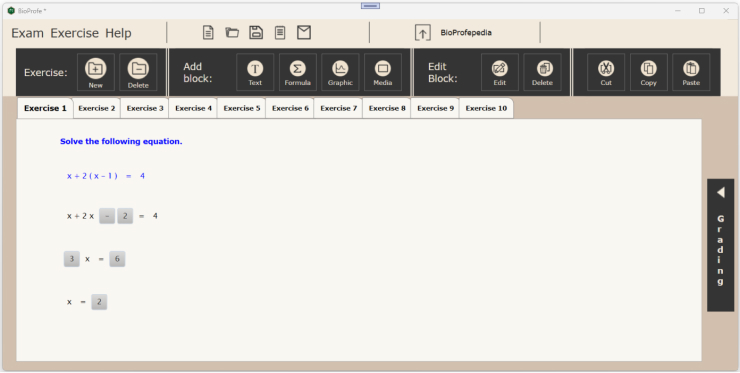Open the Exam menu

(27, 33)
